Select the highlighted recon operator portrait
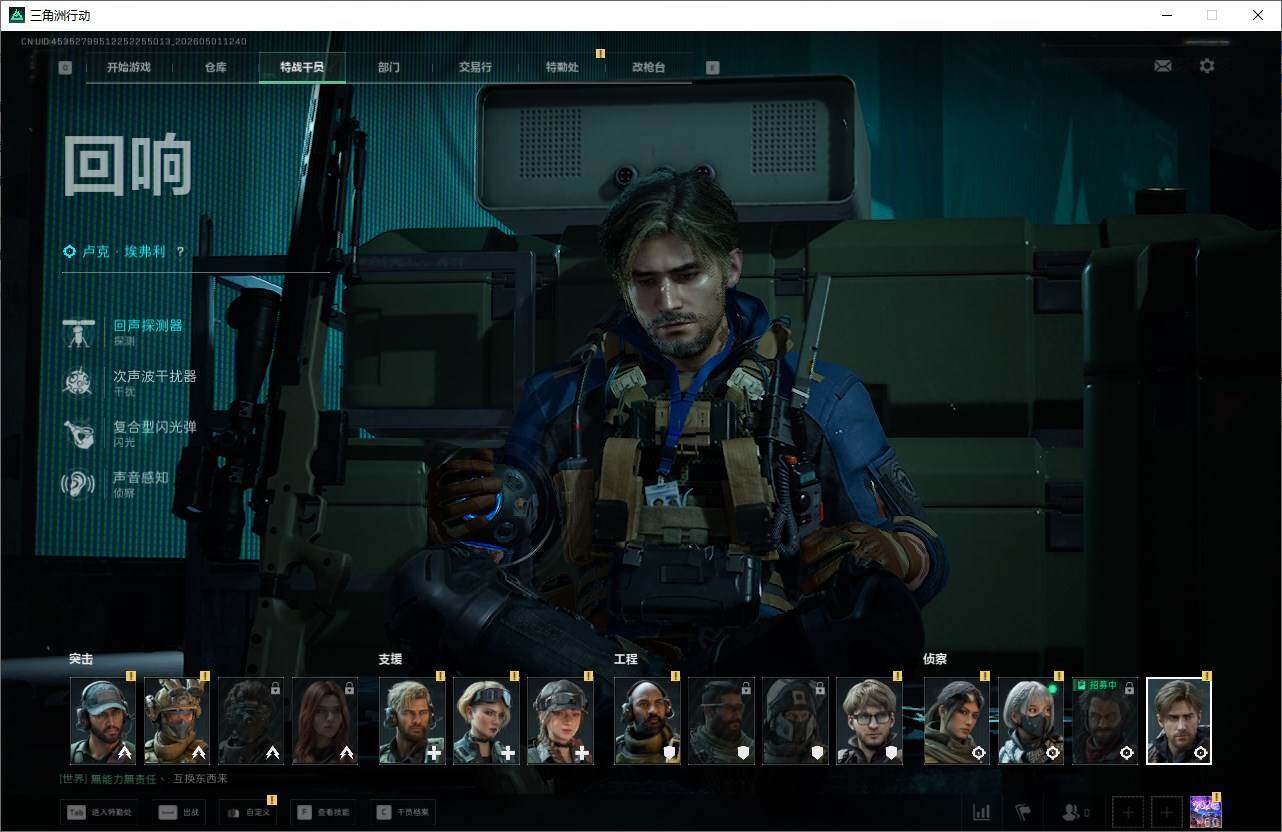 (x=1179, y=721)
